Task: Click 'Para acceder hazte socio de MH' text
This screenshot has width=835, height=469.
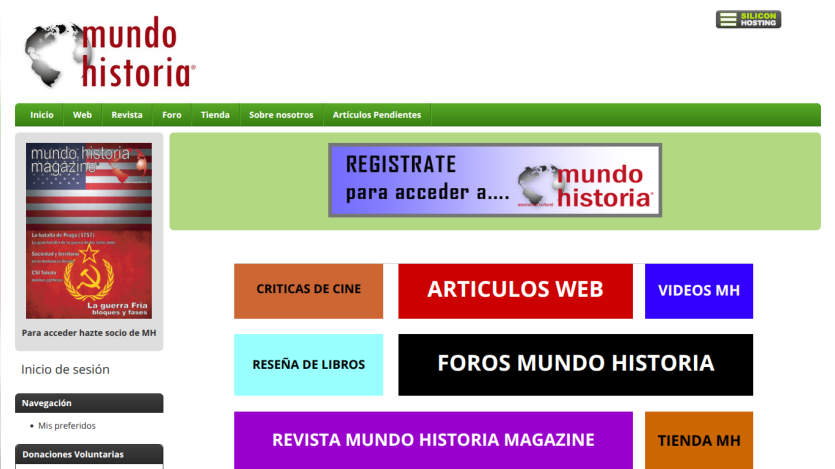Action: click(x=89, y=333)
